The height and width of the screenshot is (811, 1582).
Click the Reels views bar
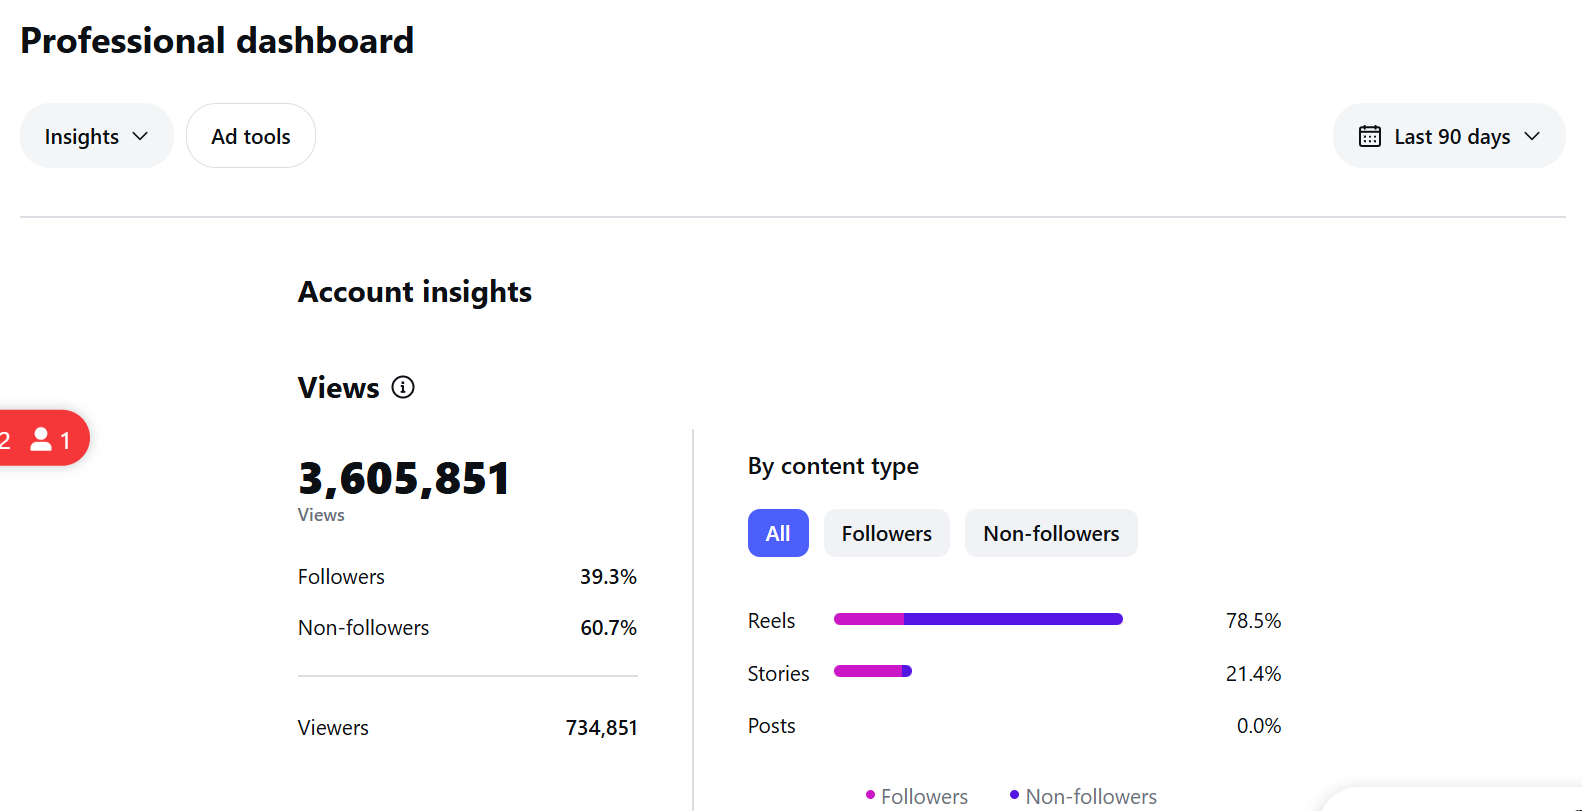click(978, 619)
